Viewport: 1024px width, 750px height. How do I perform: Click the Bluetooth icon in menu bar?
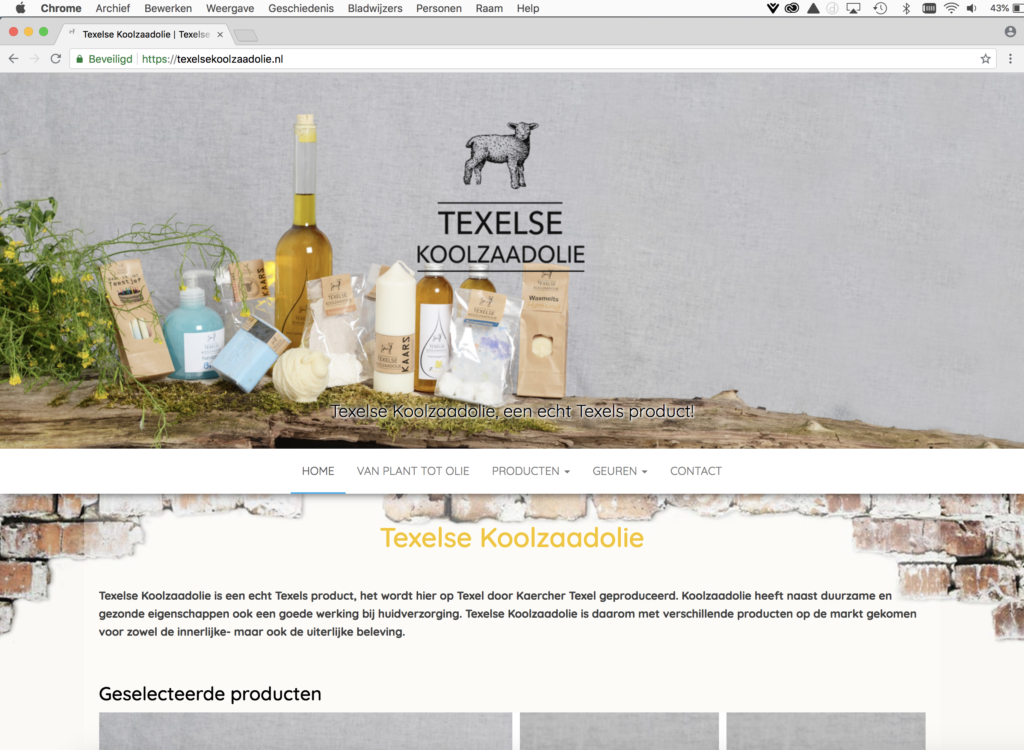point(906,8)
